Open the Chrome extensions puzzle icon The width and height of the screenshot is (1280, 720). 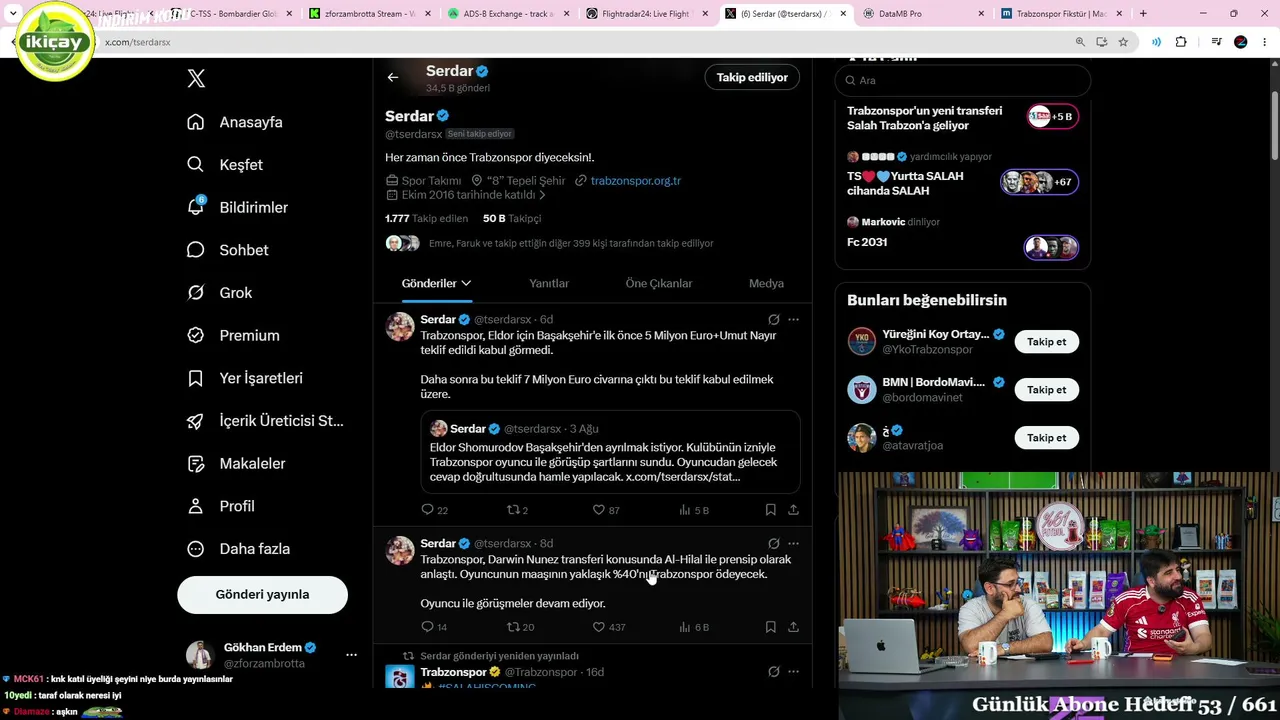tap(1181, 42)
